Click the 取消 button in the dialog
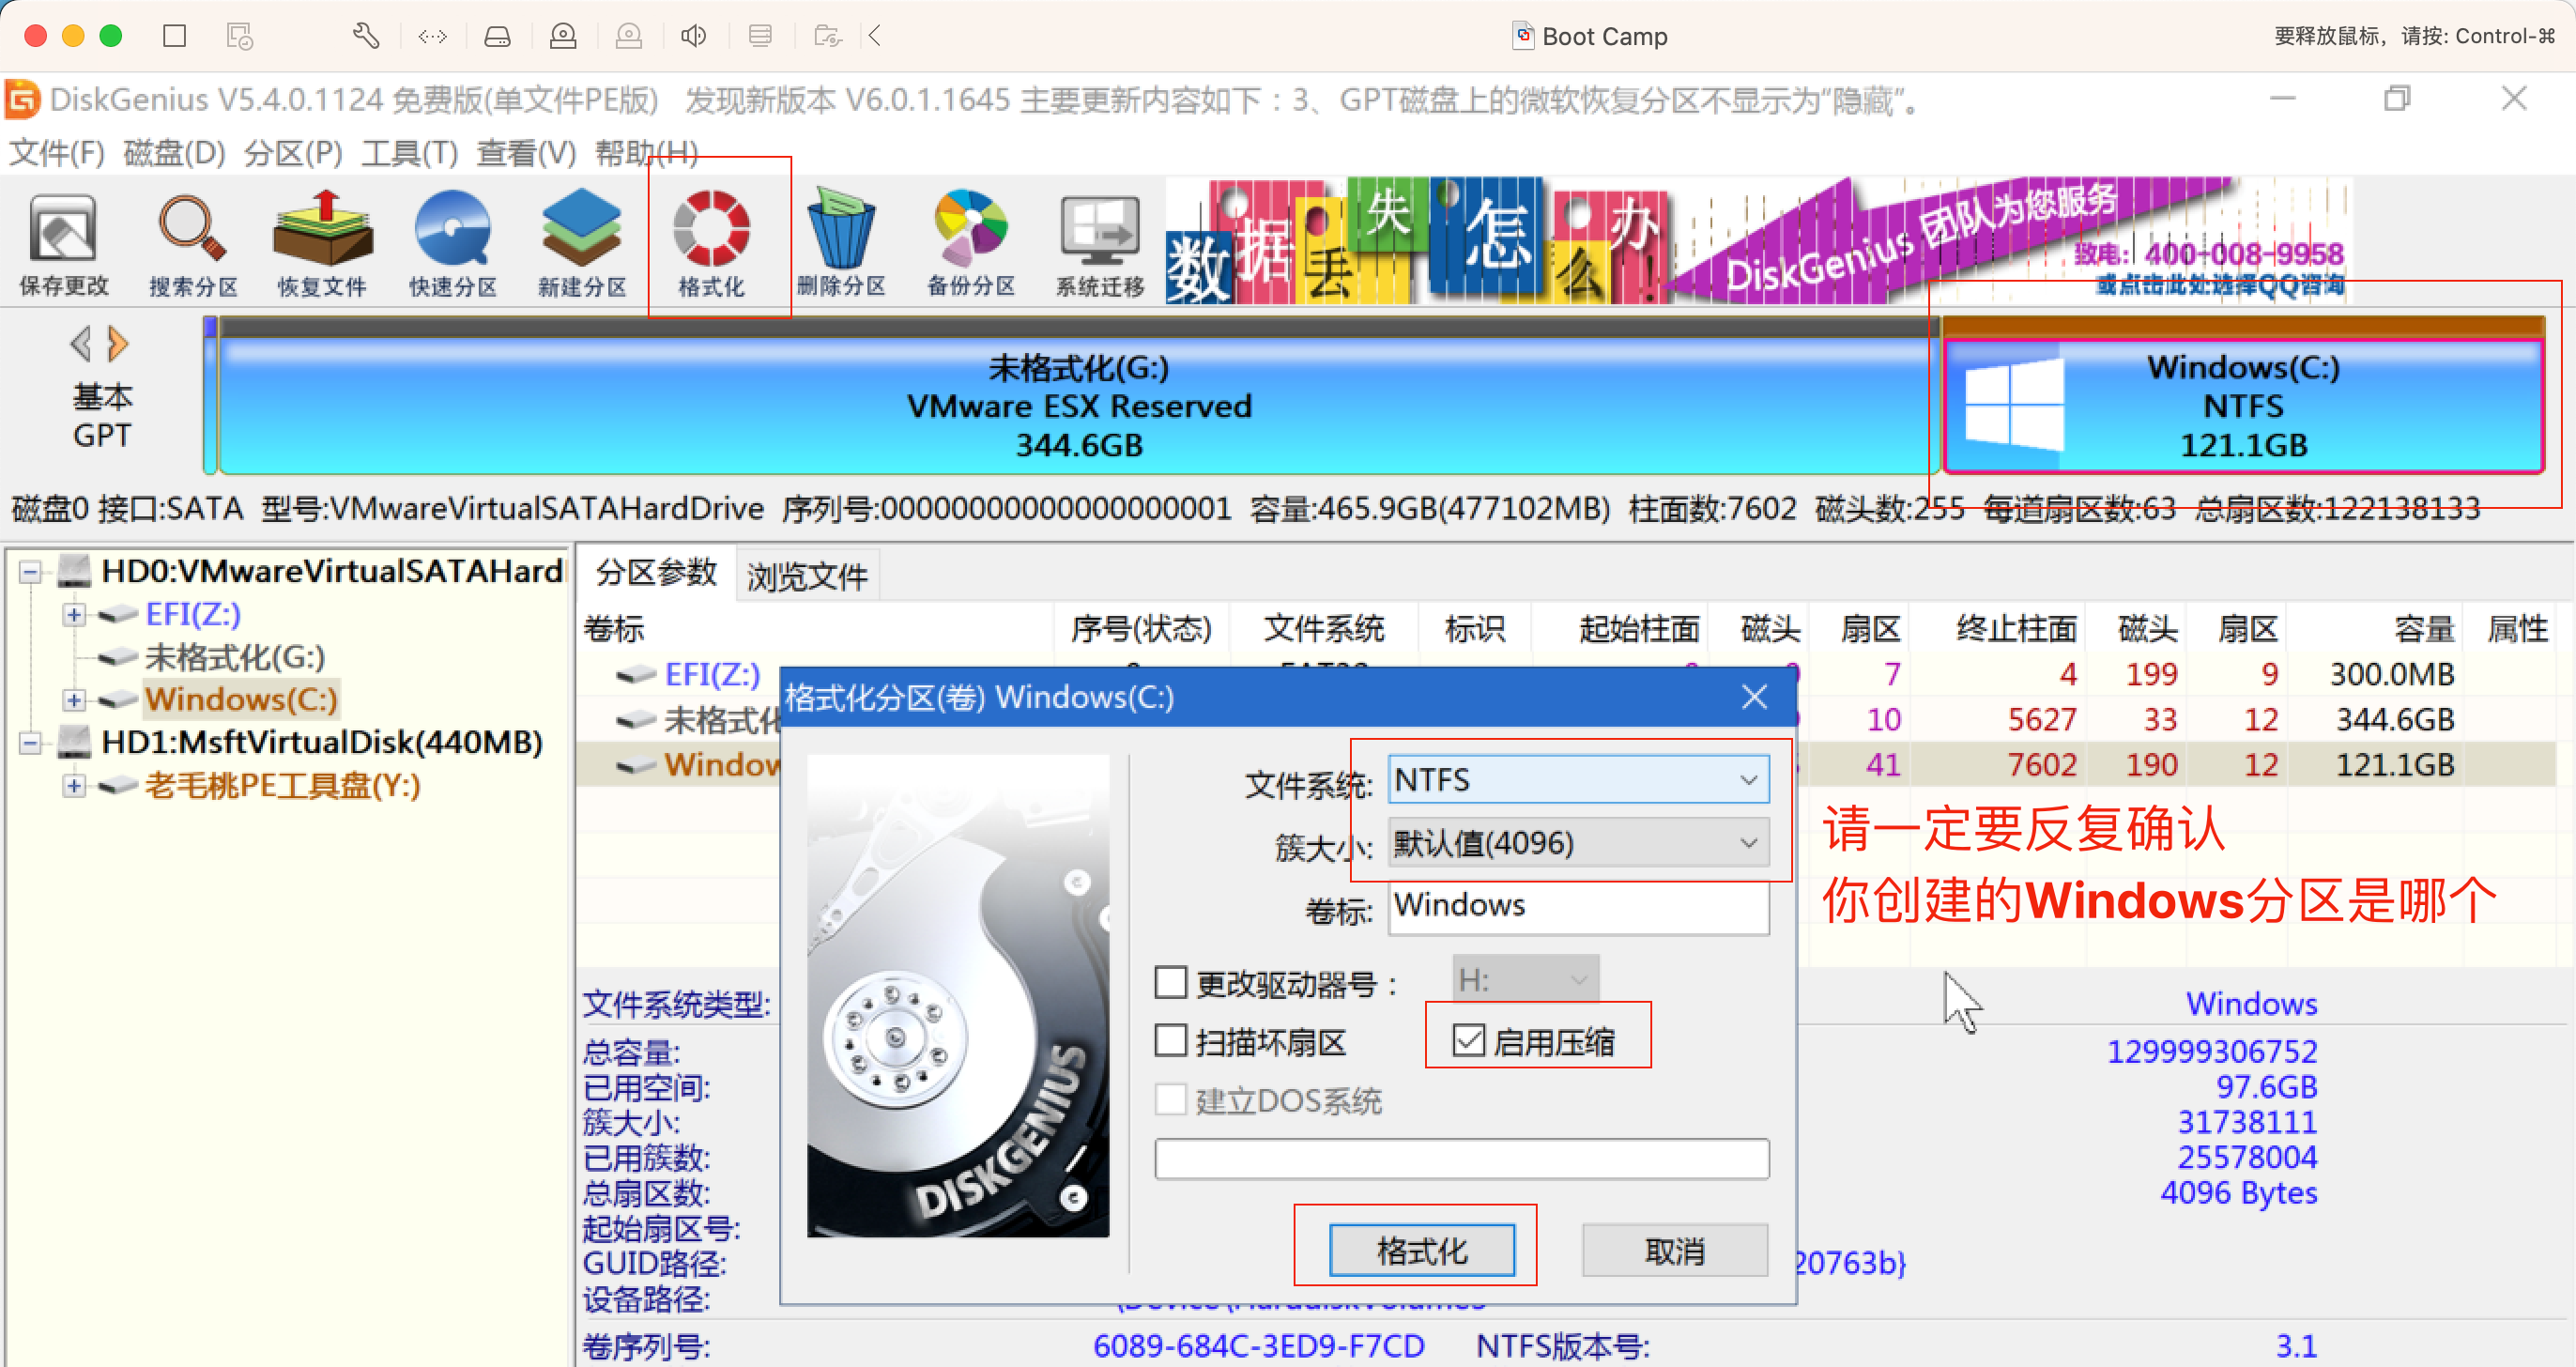This screenshot has height=1367, width=2576. (1674, 1250)
